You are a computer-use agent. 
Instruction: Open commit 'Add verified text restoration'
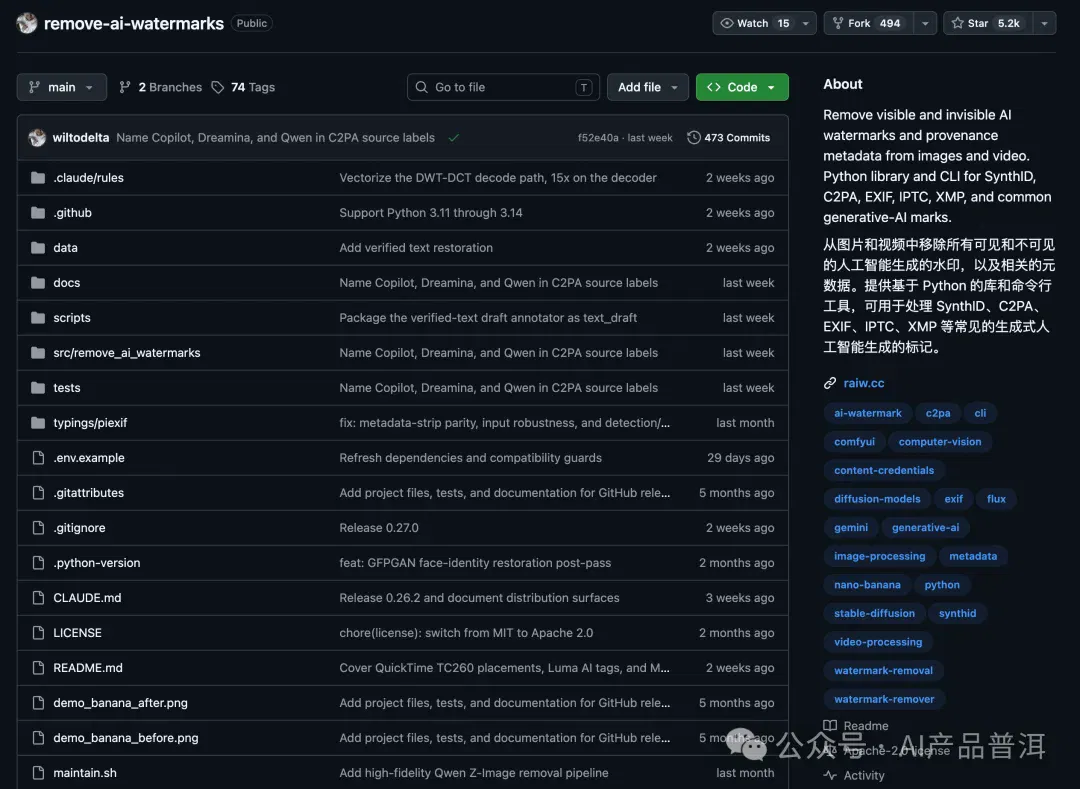click(x=416, y=248)
